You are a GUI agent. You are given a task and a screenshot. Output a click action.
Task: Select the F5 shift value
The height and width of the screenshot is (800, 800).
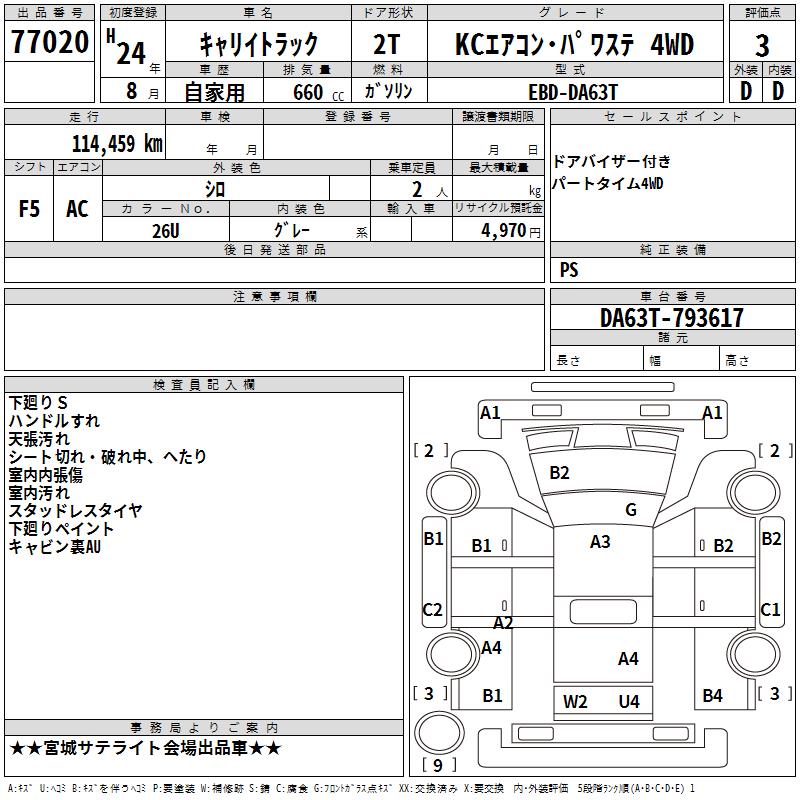pyautogui.click(x=30, y=209)
